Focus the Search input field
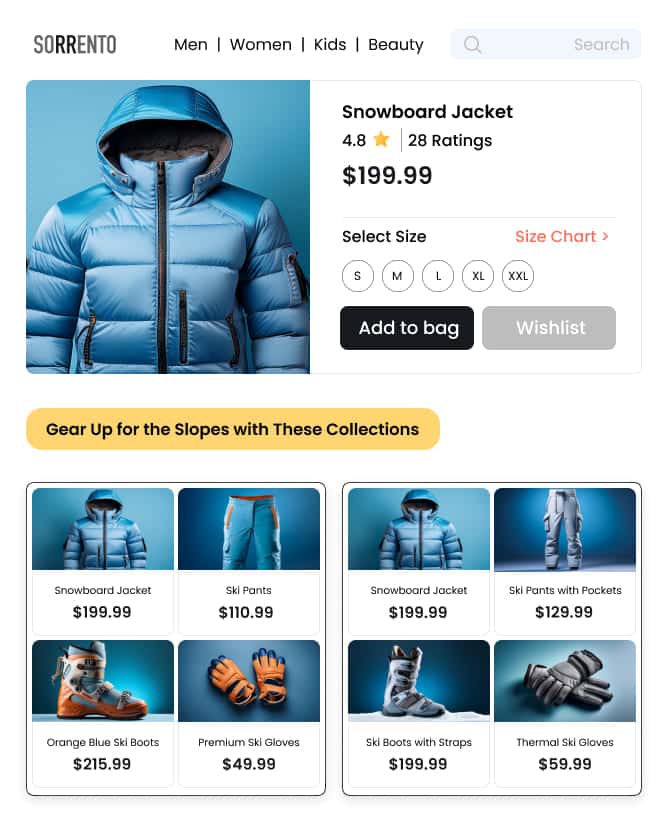666x840 pixels. [546, 44]
